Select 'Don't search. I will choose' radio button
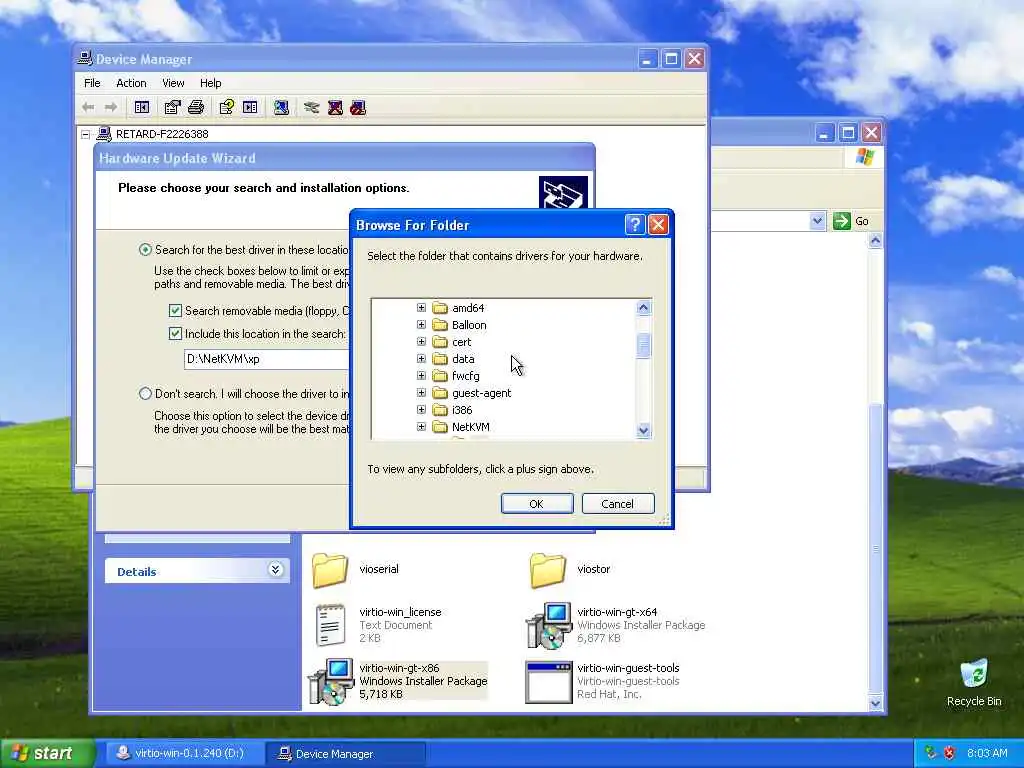The image size is (1024, 768). click(145, 393)
